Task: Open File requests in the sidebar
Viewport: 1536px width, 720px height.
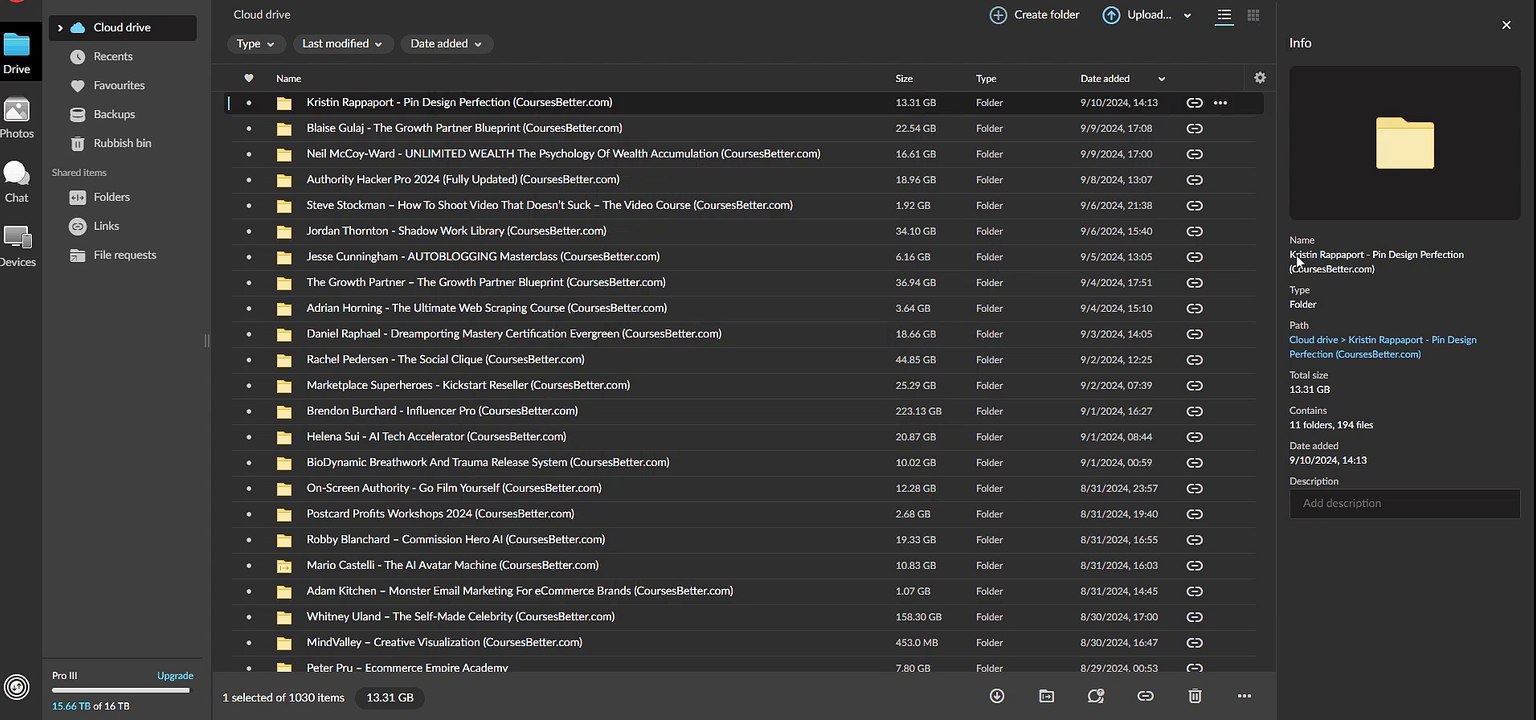Action: point(123,255)
